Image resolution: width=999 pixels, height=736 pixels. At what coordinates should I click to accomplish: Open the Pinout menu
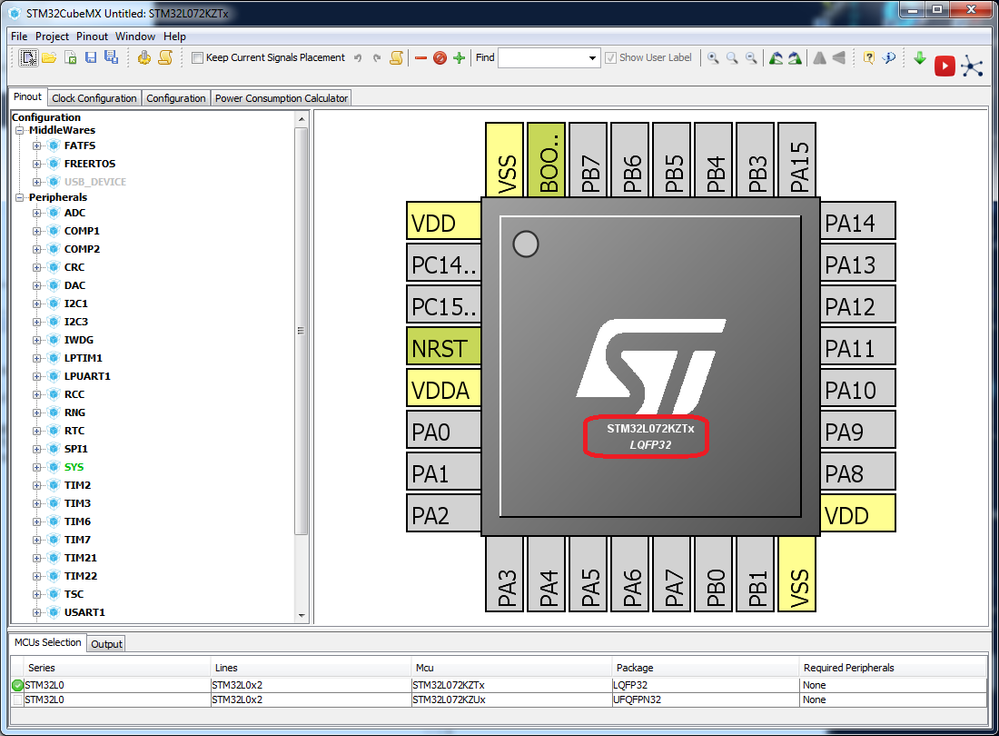pos(92,36)
